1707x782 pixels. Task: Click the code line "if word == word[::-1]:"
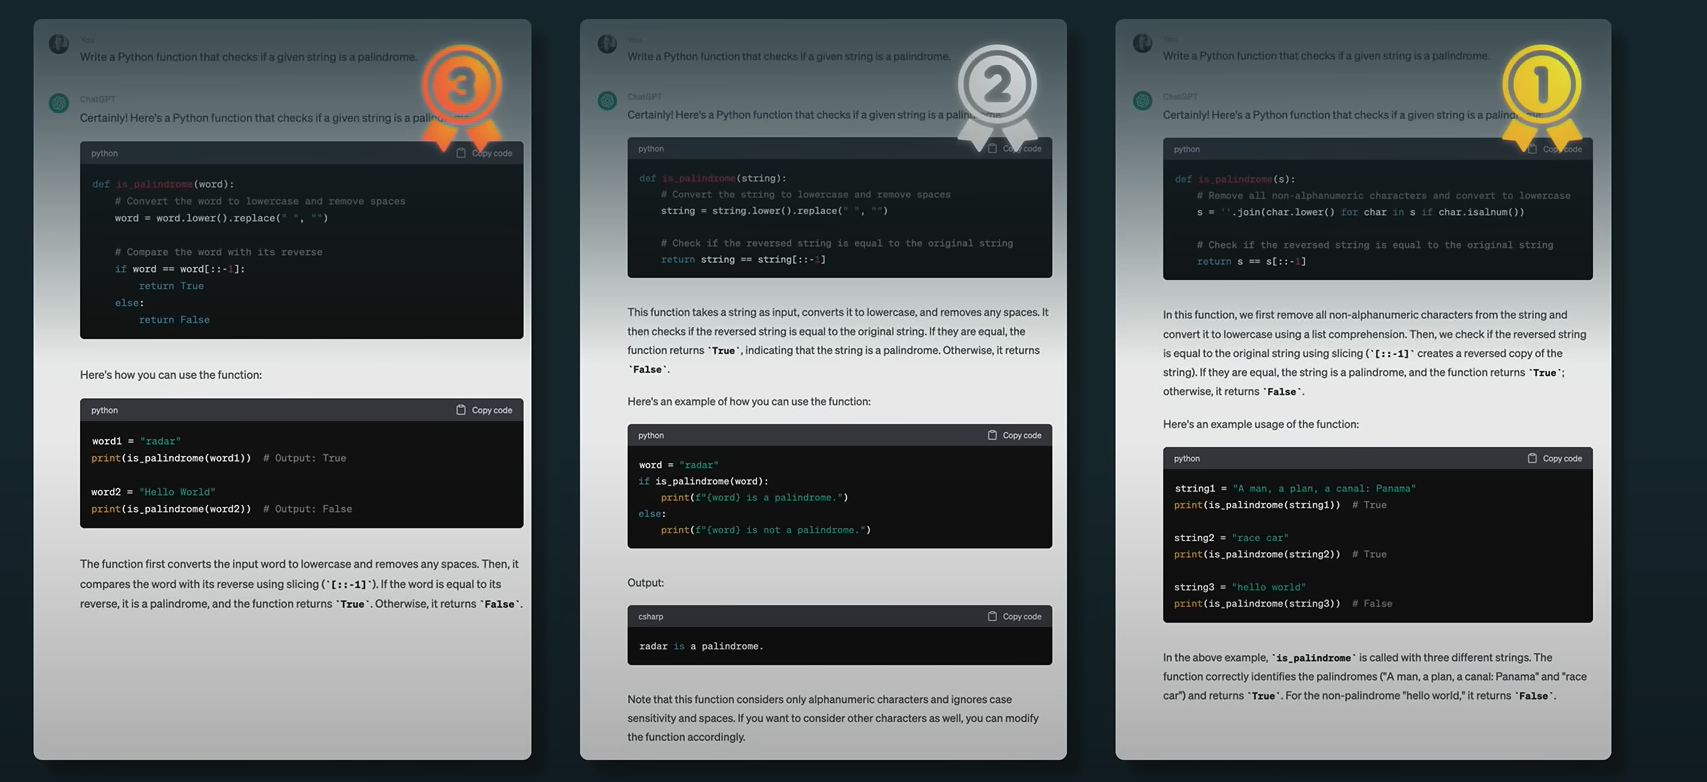[x=180, y=269]
